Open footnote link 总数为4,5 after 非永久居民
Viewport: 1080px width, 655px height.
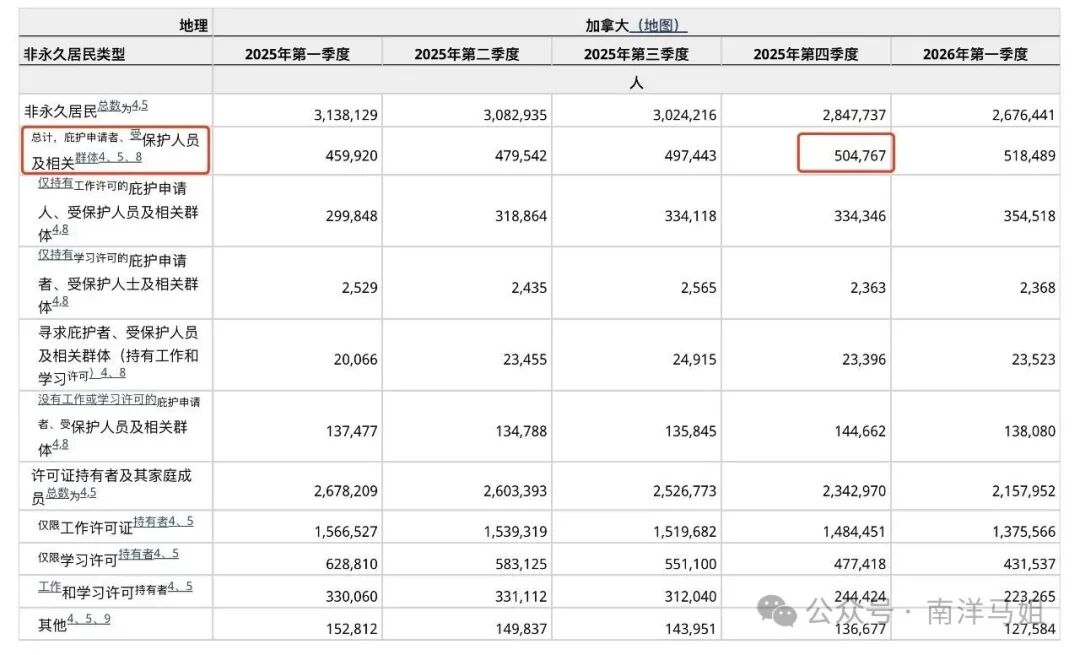click(123, 105)
